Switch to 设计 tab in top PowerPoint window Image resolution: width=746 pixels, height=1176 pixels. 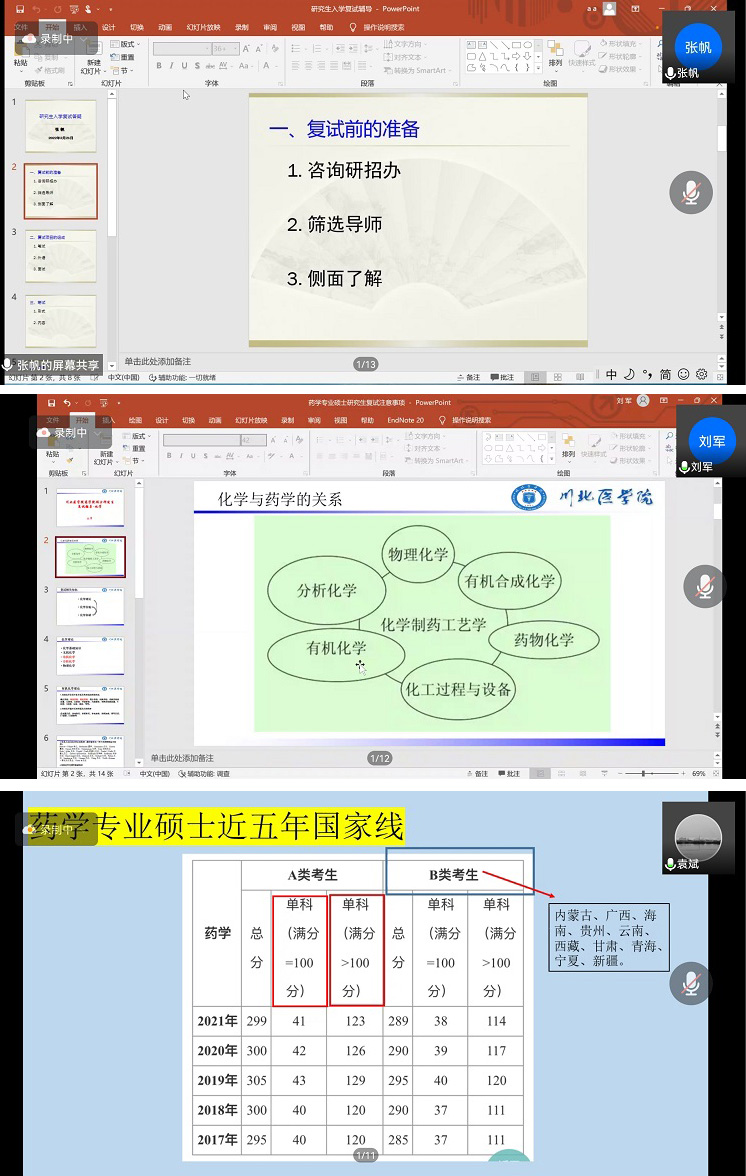click(108, 27)
